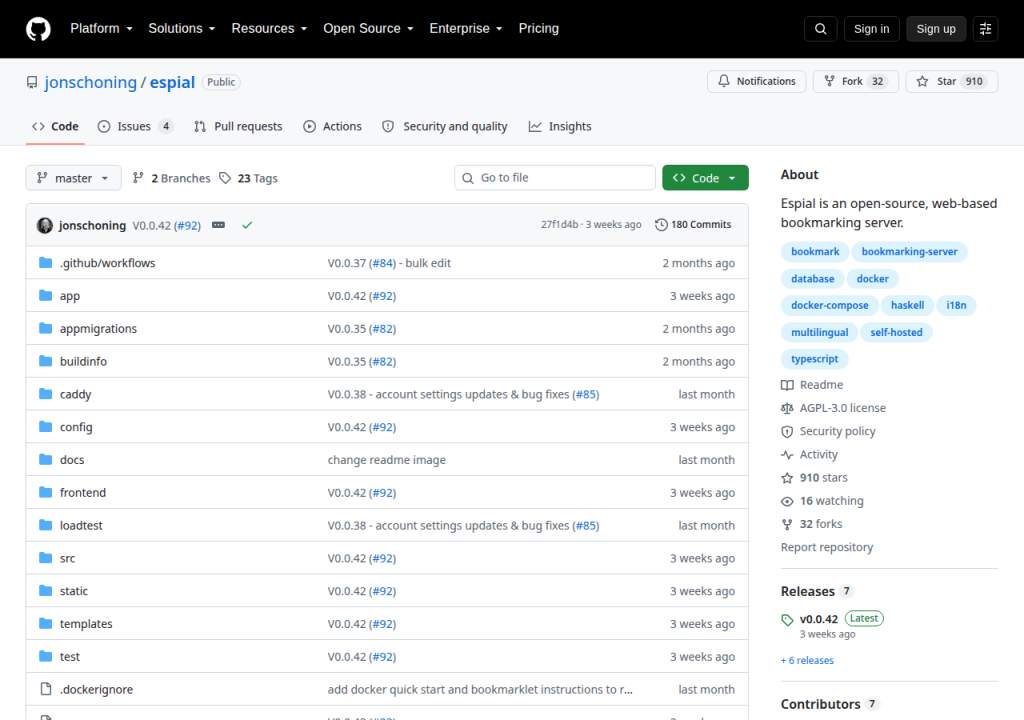Viewport: 1024px width, 720px height.
Task: Click the Readme book icon
Action: [788, 385]
